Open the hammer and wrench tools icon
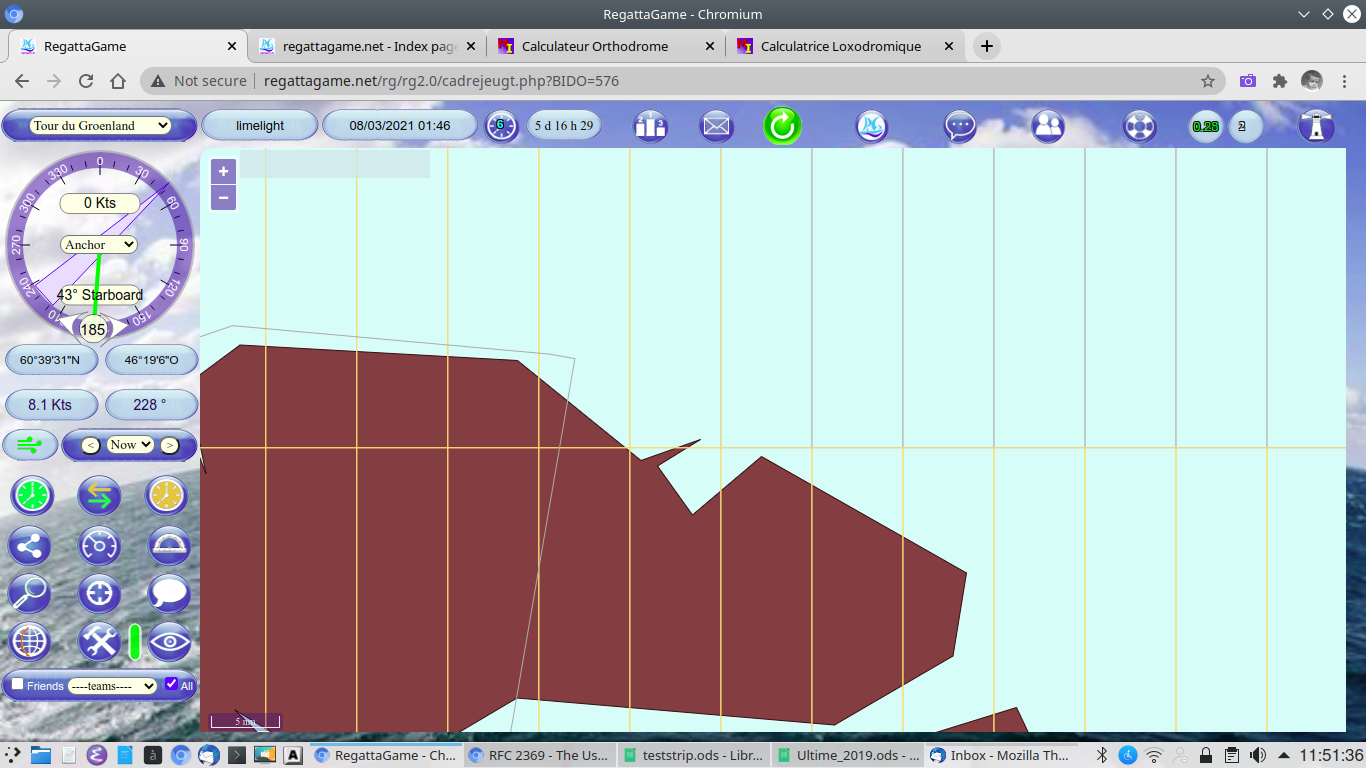 99,641
